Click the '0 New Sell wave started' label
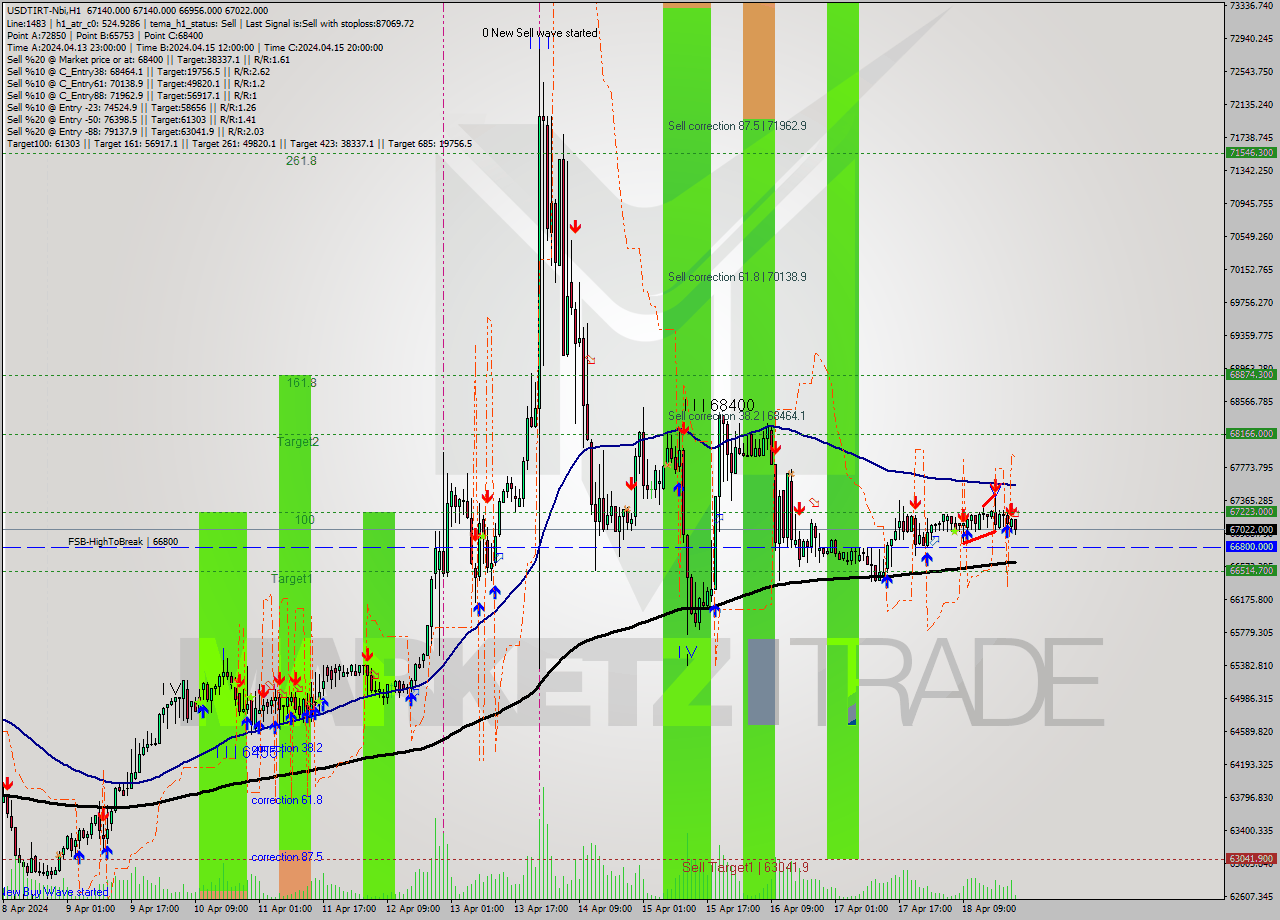The width and height of the screenshot is (1280, 920). point(540,33)
